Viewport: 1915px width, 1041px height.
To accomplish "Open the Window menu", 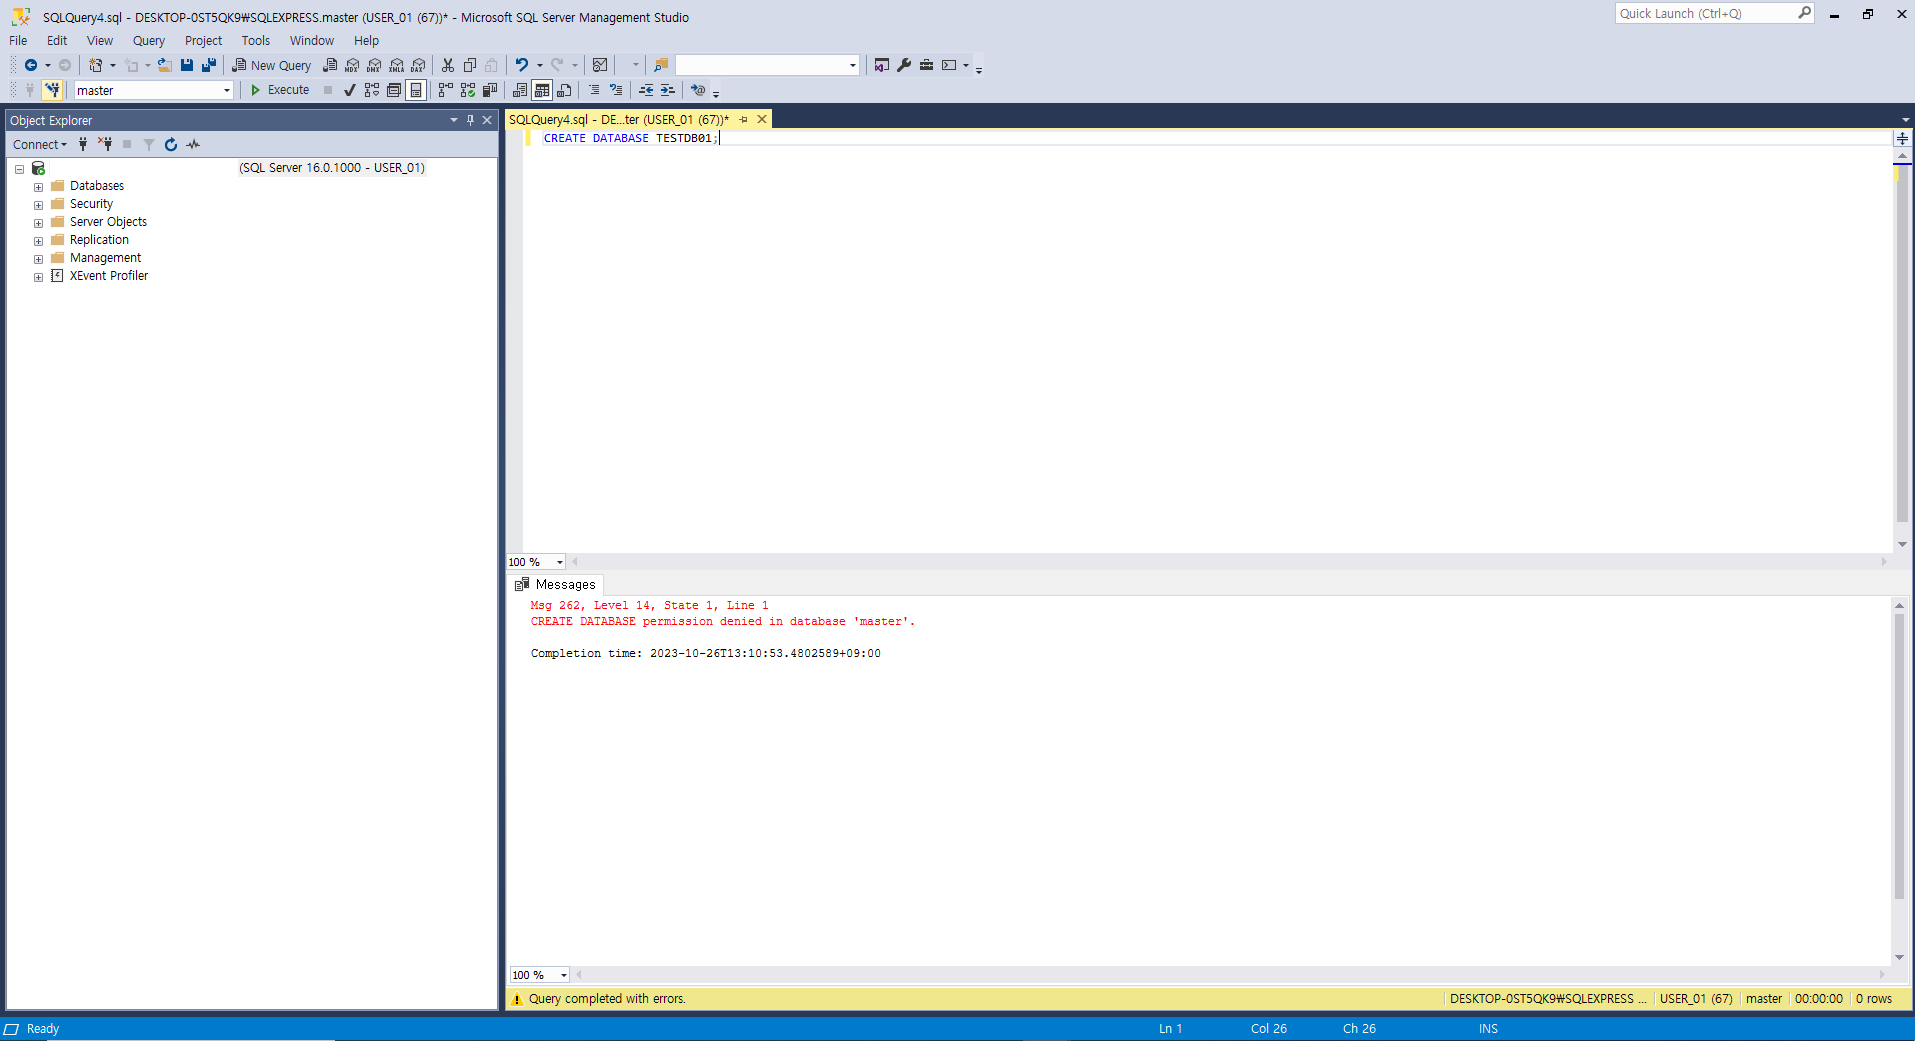I will coord(312,41).
